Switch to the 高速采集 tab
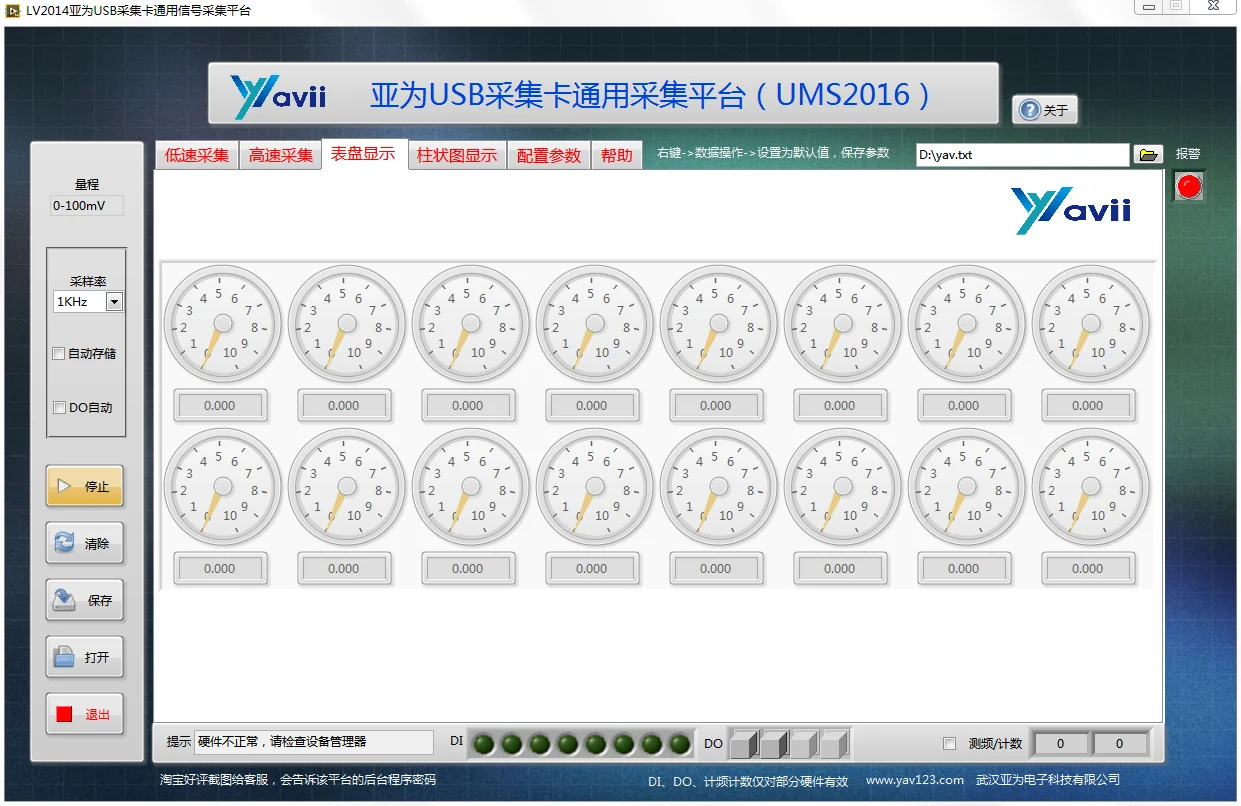The image size is (1241, 806). 281,156
